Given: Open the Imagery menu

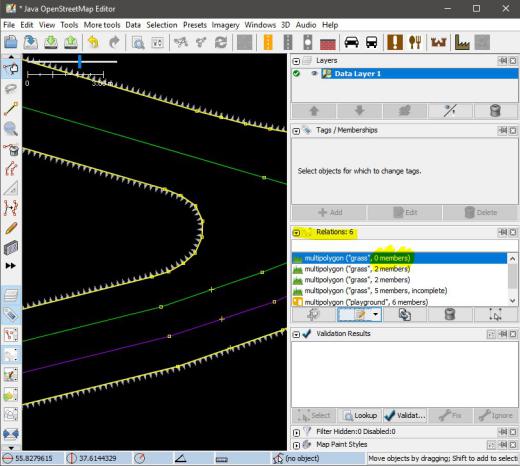Looking at the screenshot, I should (225, 25).
